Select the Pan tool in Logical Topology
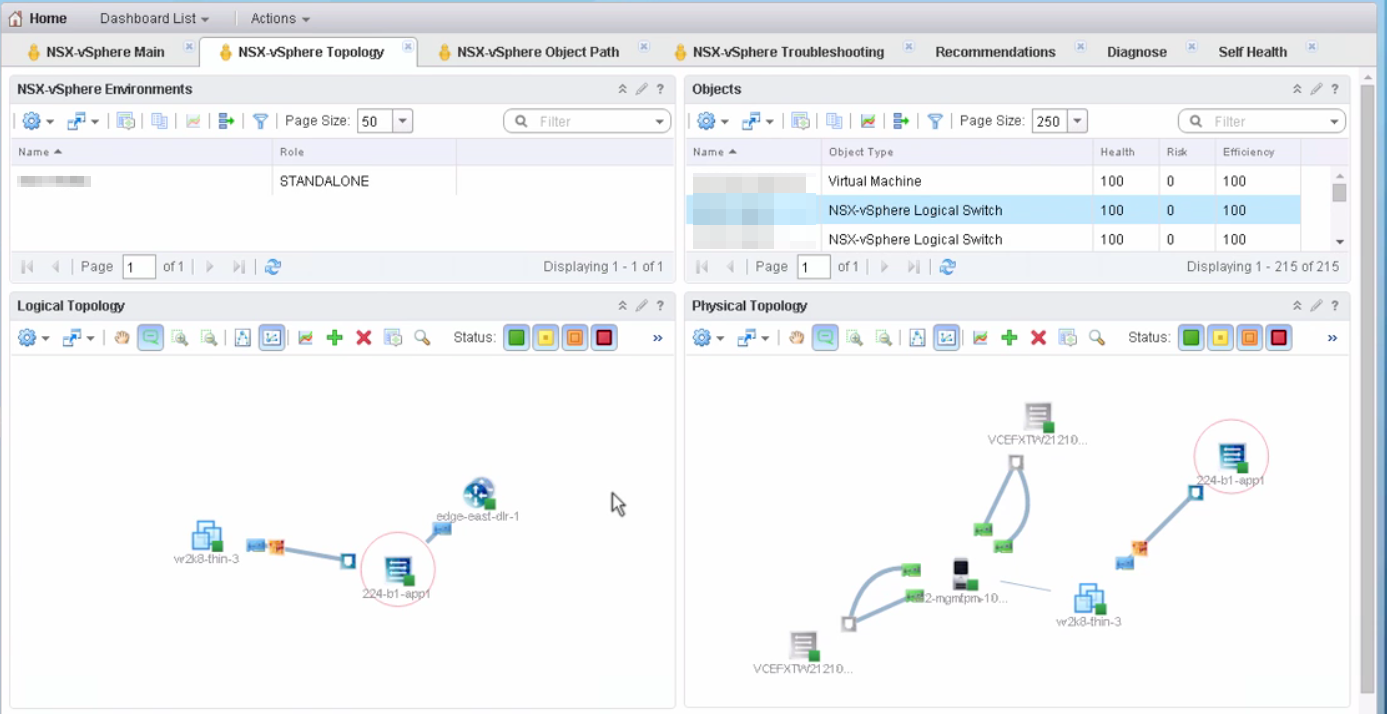 click(x=120, y=337)
